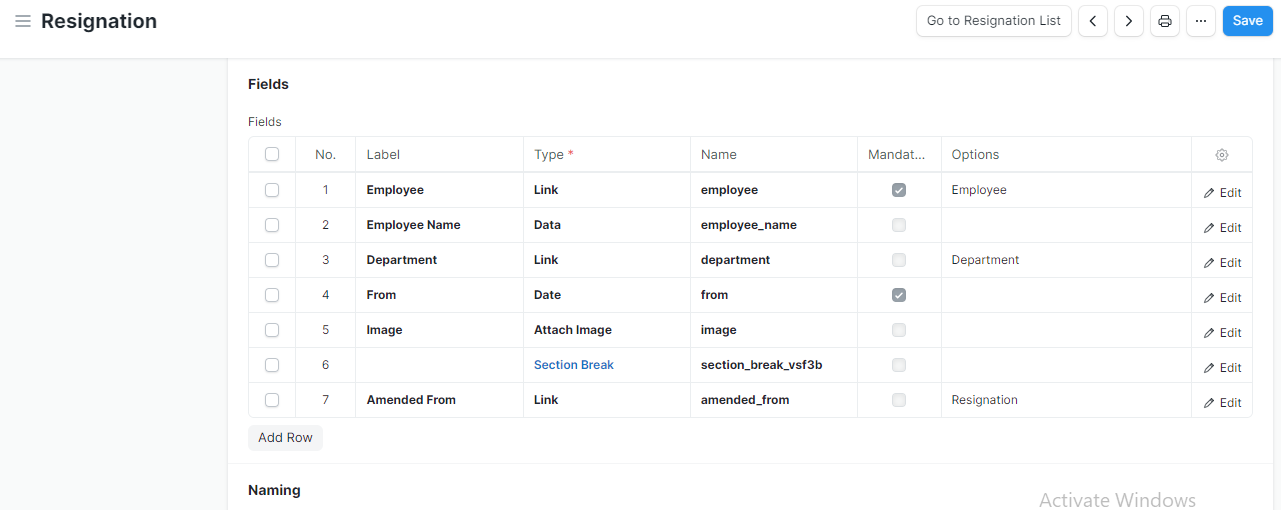Save the Resignation doctype
Viewport: 1281px width, 510px height.
[x=1247, y=21]
